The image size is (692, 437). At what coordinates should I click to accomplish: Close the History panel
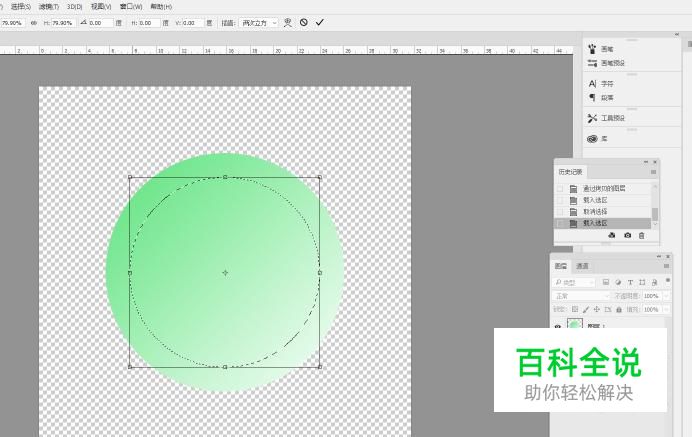pyautogui.click(x=654, y=162)
